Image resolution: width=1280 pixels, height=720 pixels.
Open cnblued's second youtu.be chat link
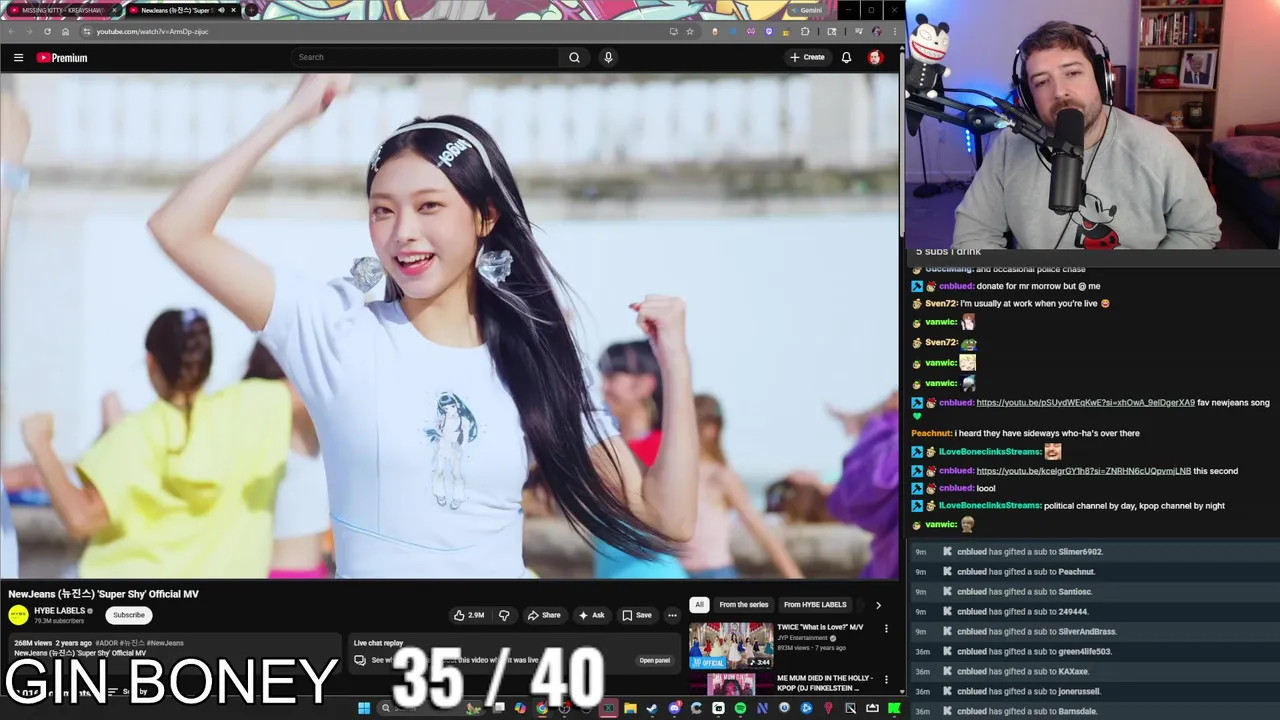1083,470
